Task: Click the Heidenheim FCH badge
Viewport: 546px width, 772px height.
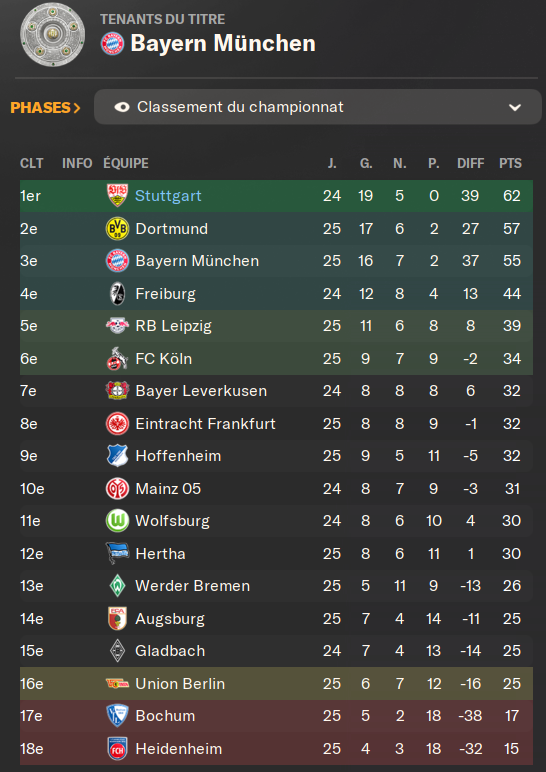Action: [x=117, y=749]
